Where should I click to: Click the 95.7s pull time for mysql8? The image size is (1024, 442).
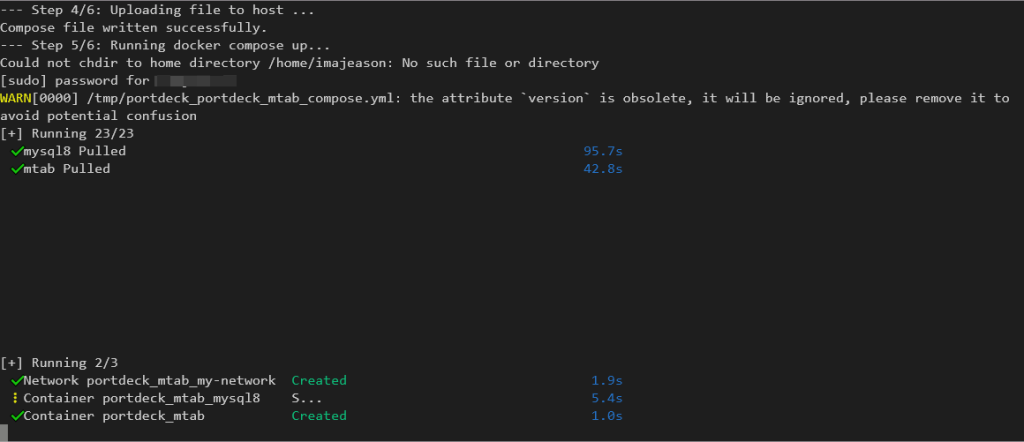(602, 151)
